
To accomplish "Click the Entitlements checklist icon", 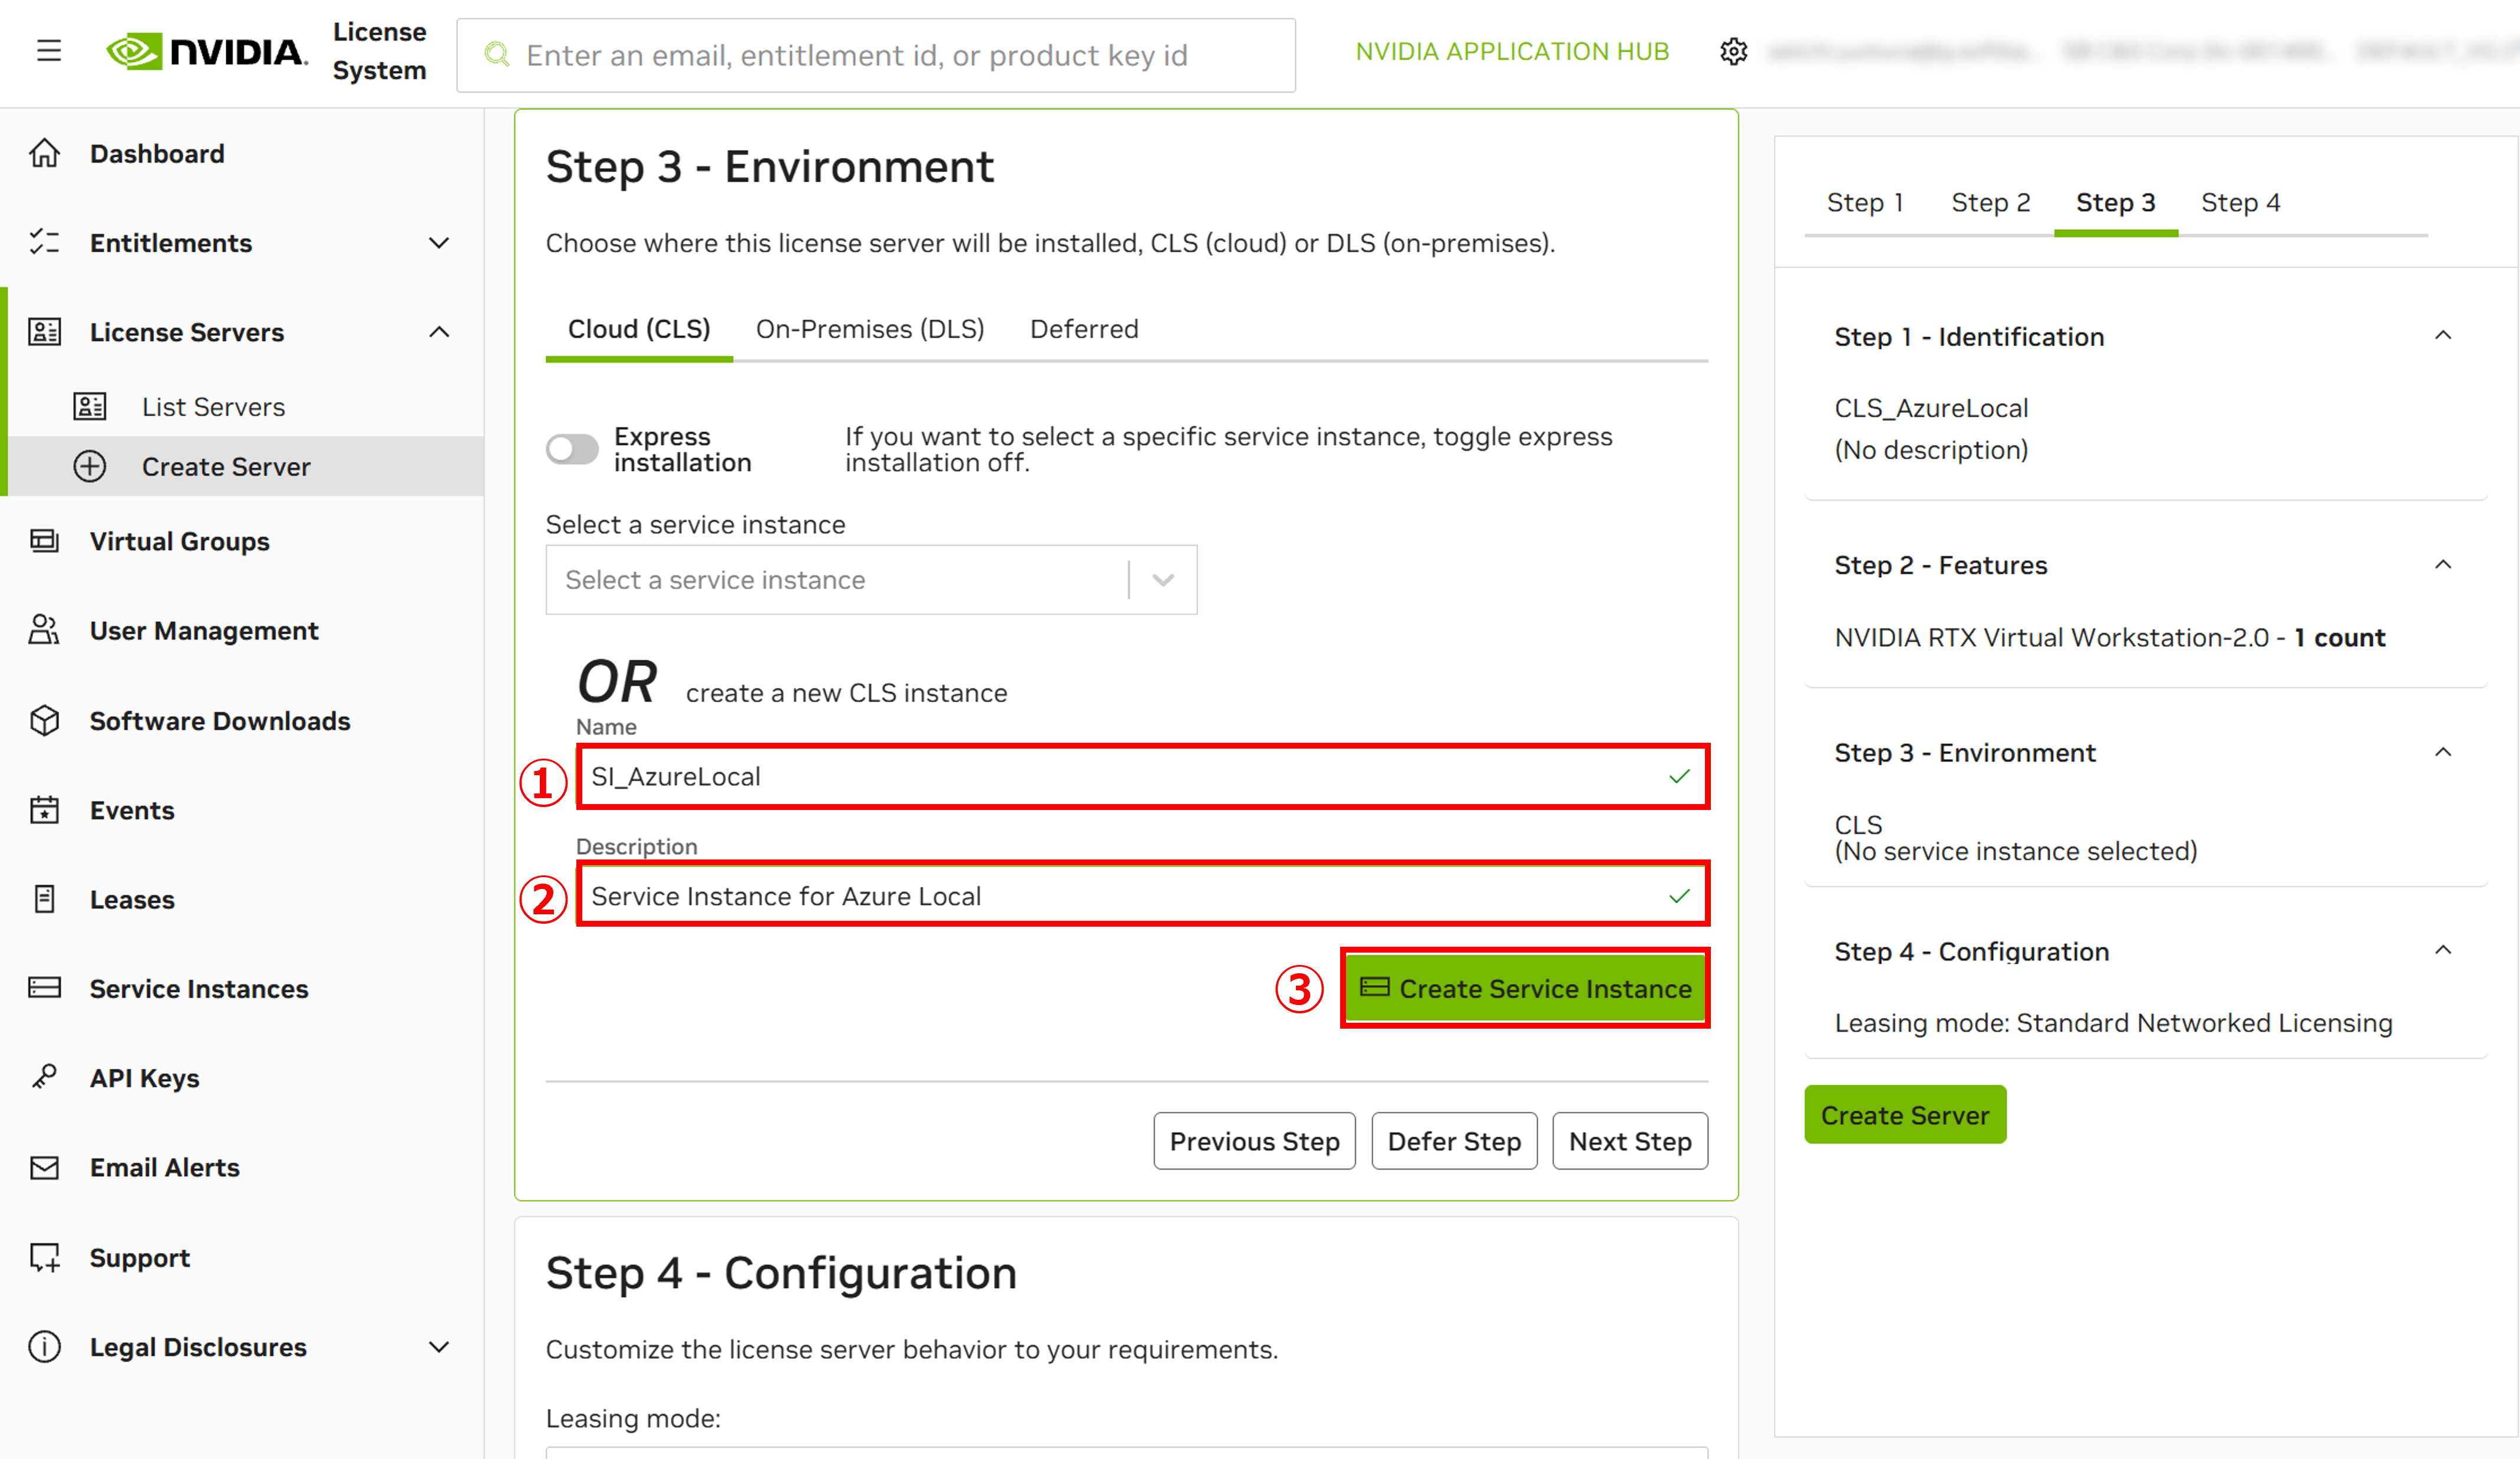I will (x=45, y=242).
